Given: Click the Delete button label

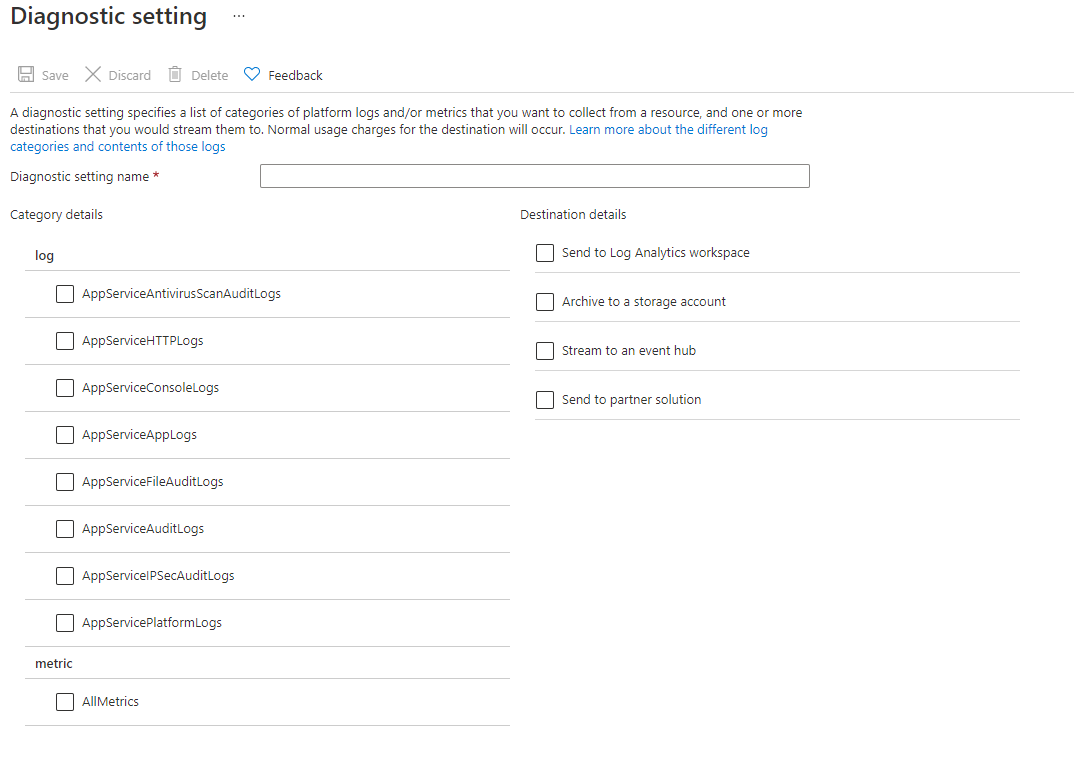Looking at the screenshot, I should click(x=210, y=75).
